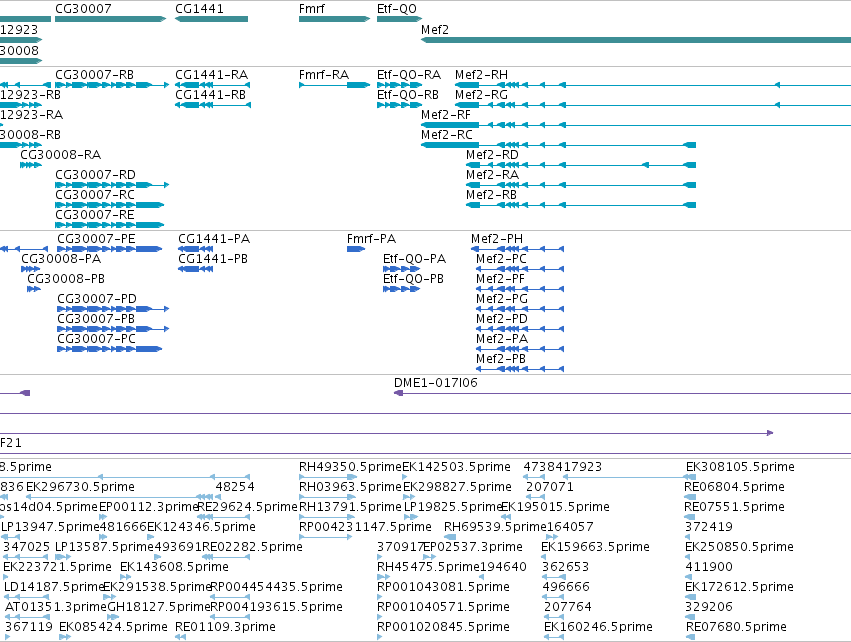851x642 pixels.
Task: Select the RH49350.5prime EST label
Action: click(x=350, y=467)
